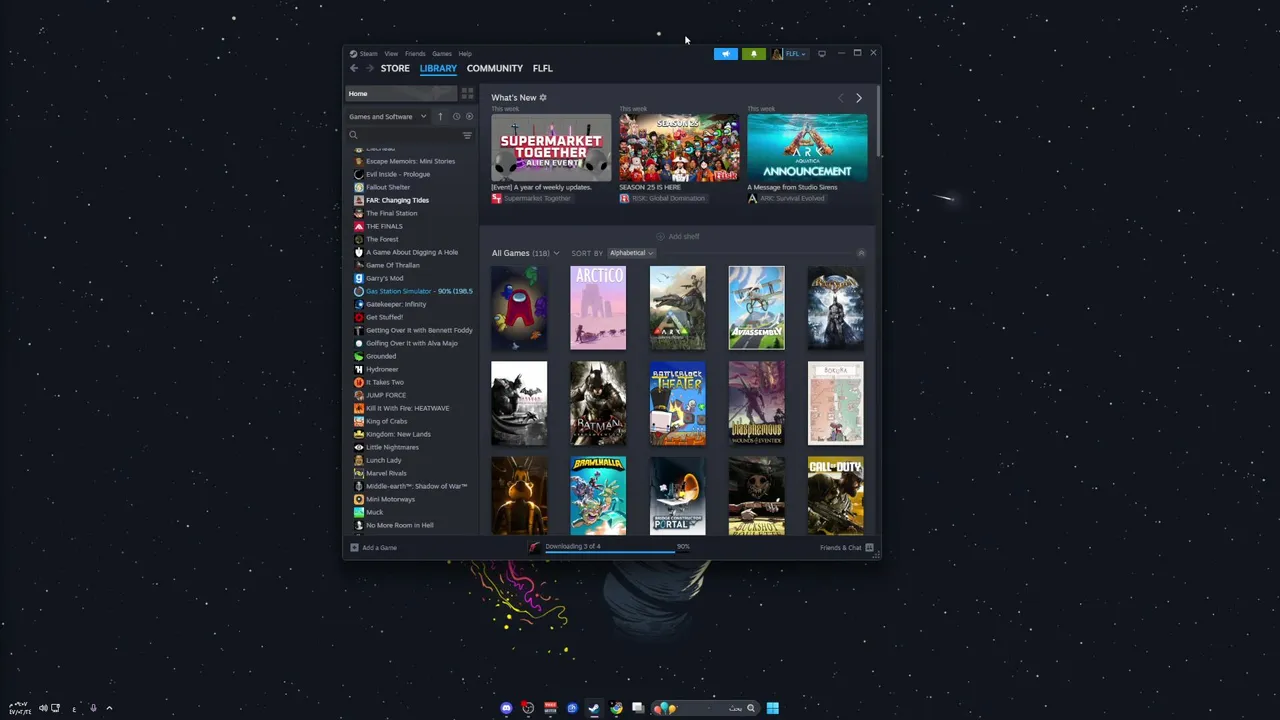
Task: Click the announcements megaphone icon
Action: click(x=726, y=54)
